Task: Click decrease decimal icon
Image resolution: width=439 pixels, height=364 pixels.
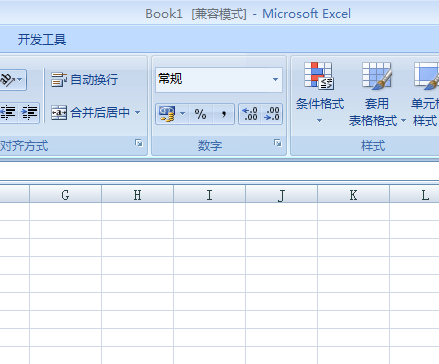Action: point(272,114)
